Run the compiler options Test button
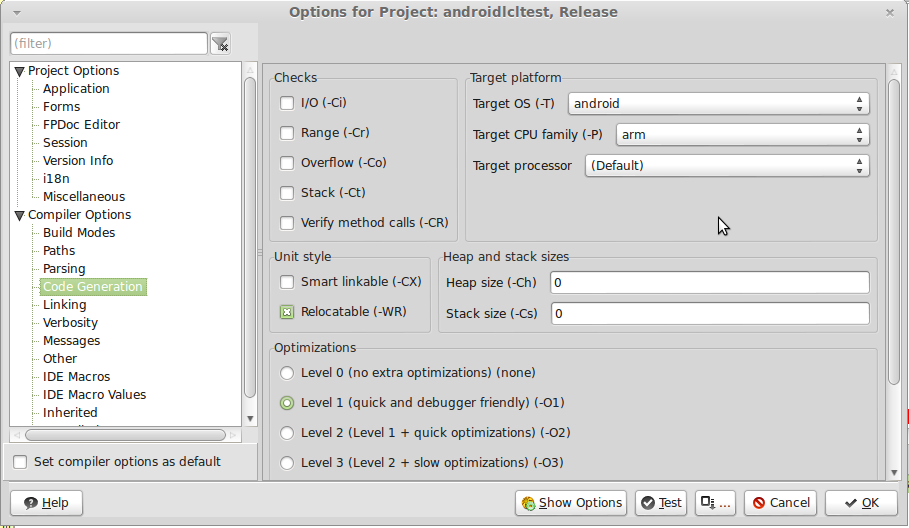 click(661, 502)
